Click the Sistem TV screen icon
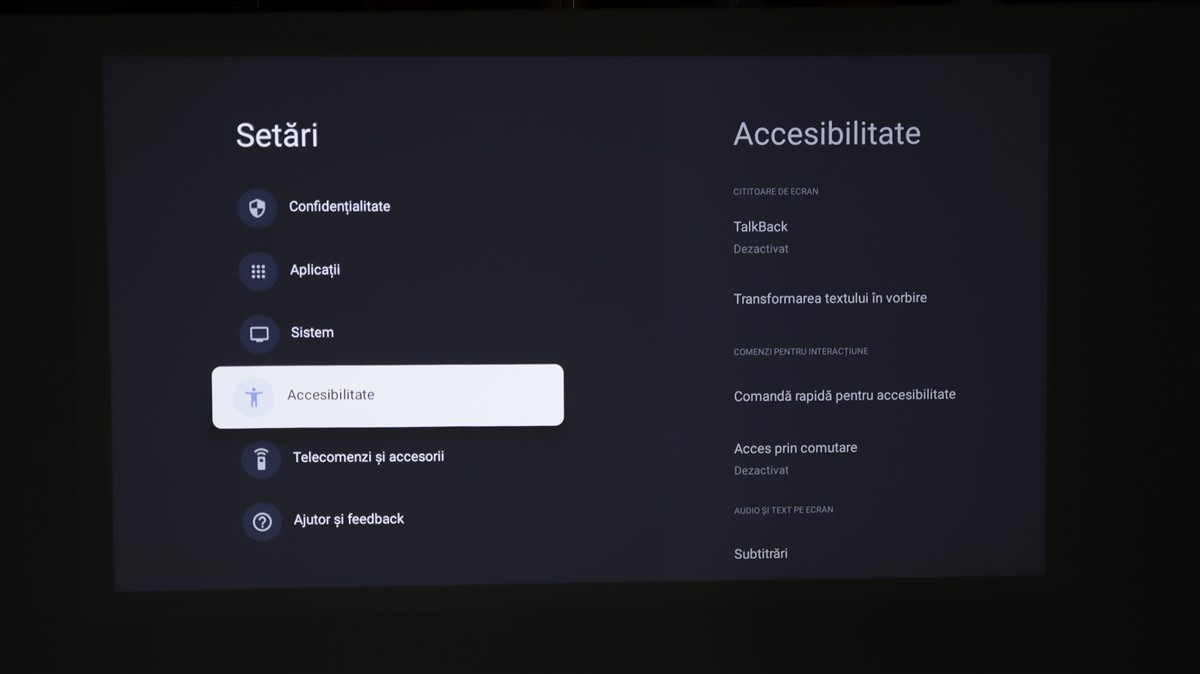 (259, 334)
